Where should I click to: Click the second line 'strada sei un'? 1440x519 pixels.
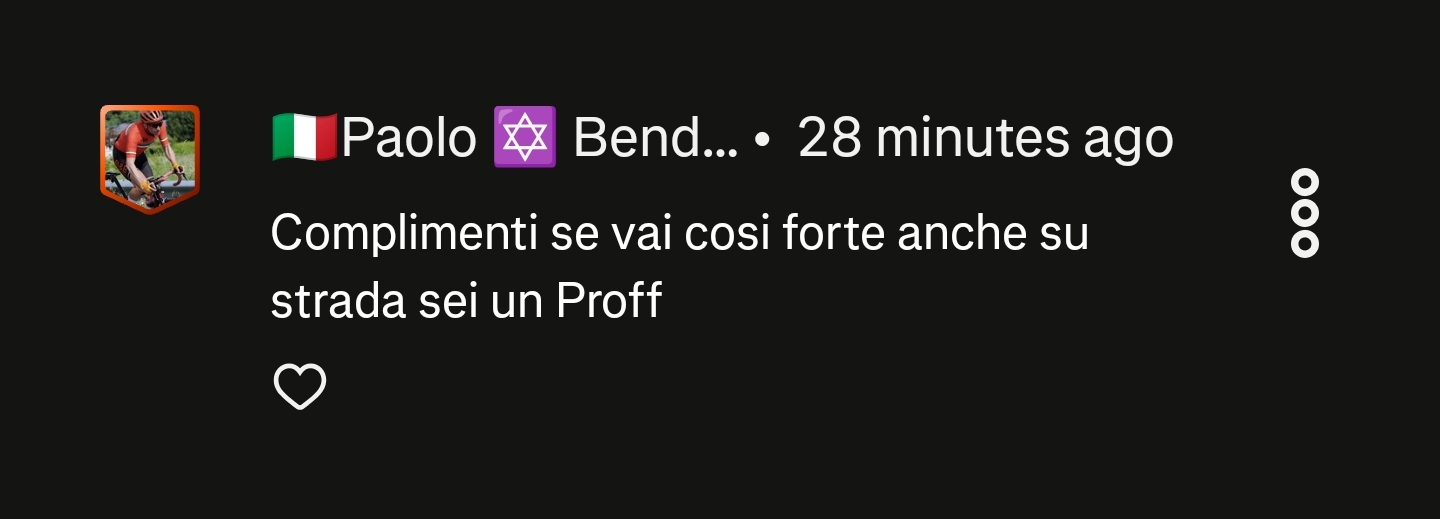click(407, 300)
